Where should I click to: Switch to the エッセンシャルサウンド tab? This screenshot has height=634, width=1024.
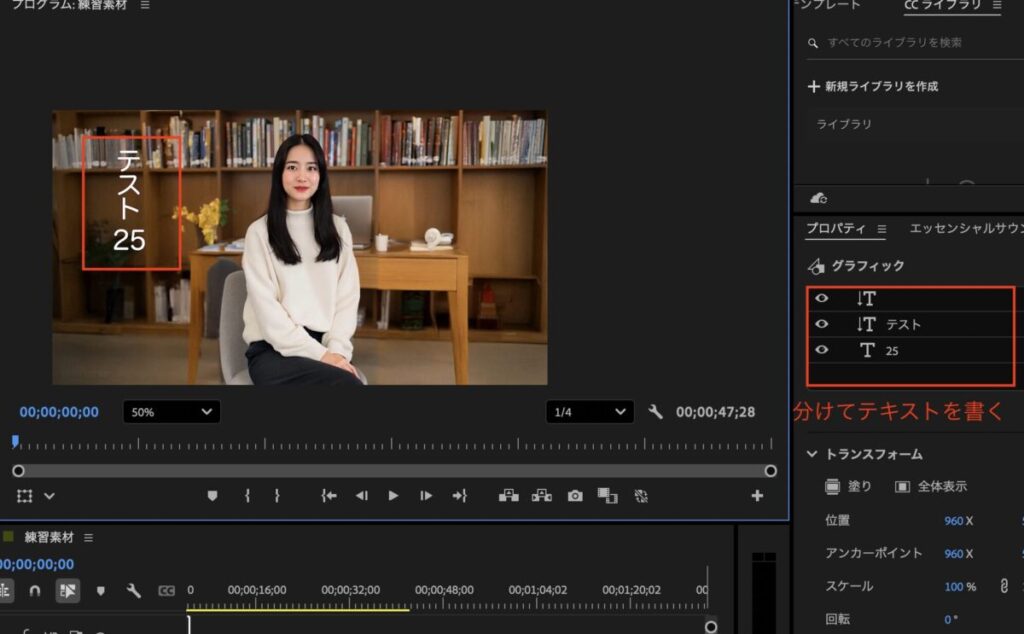pyautogui.click(x=965, y=228)
